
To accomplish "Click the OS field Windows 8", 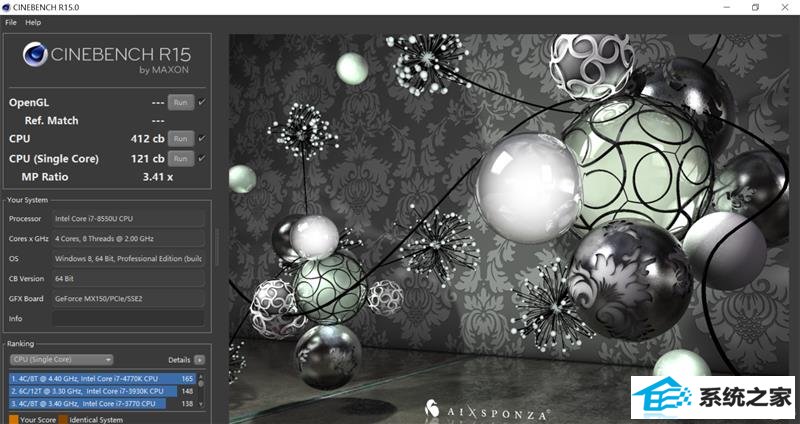I will pyautogui.click(x=129, y=259).
